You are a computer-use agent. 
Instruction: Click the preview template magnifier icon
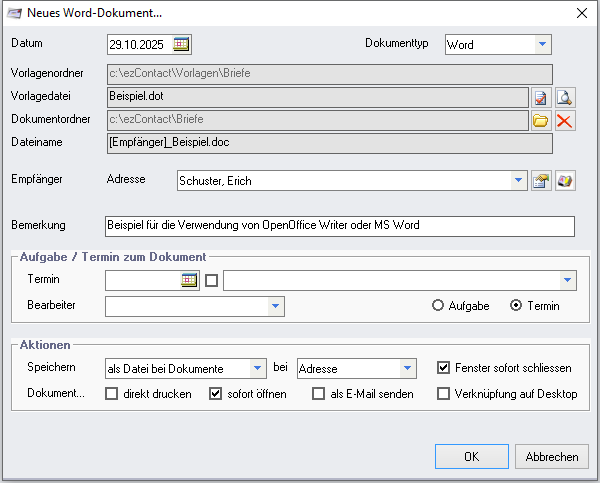point(565,97)
